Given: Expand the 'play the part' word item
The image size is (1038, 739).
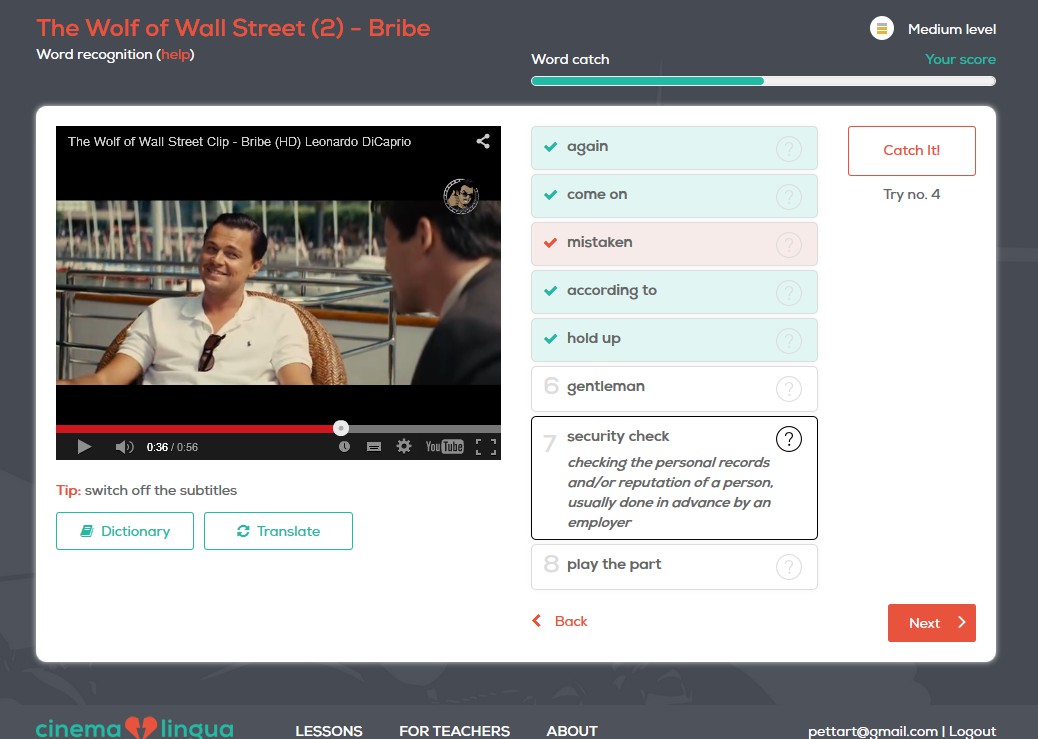Looking at the screenshot, I should coord(673,566).
